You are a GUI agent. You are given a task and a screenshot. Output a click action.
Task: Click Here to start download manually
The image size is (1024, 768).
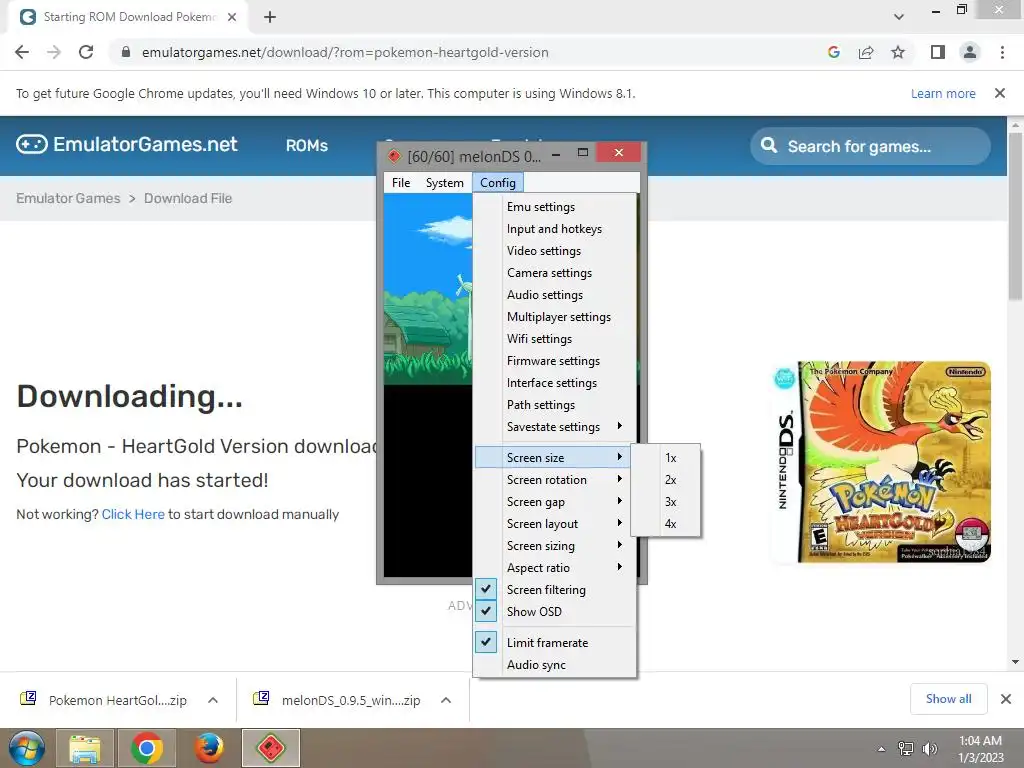[133, 515]
